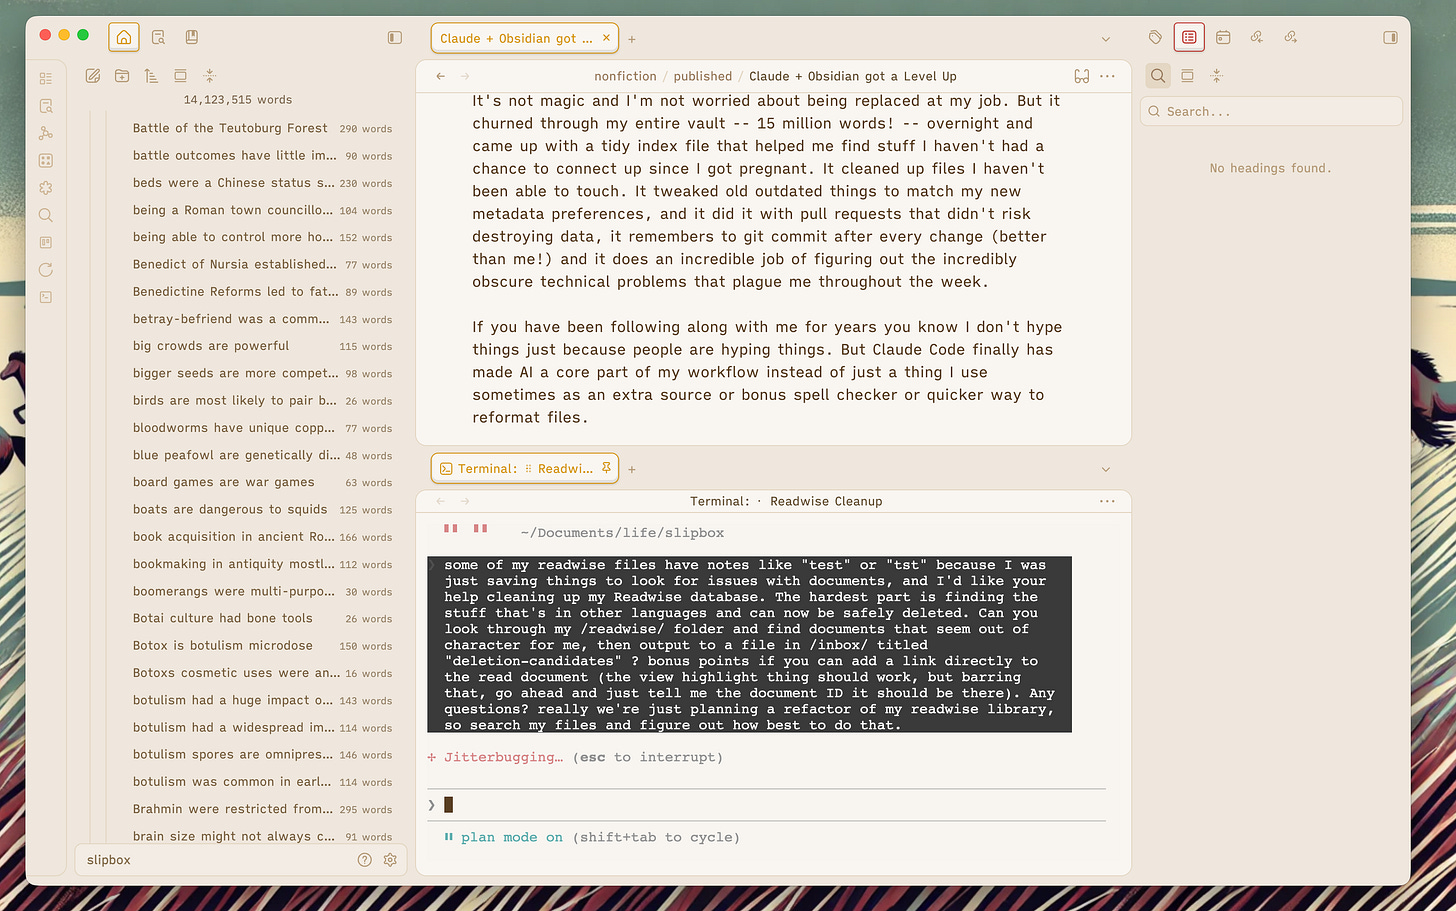
Task: Navigate forward in the Claude + Obsidian note
Action: (465, 76)
